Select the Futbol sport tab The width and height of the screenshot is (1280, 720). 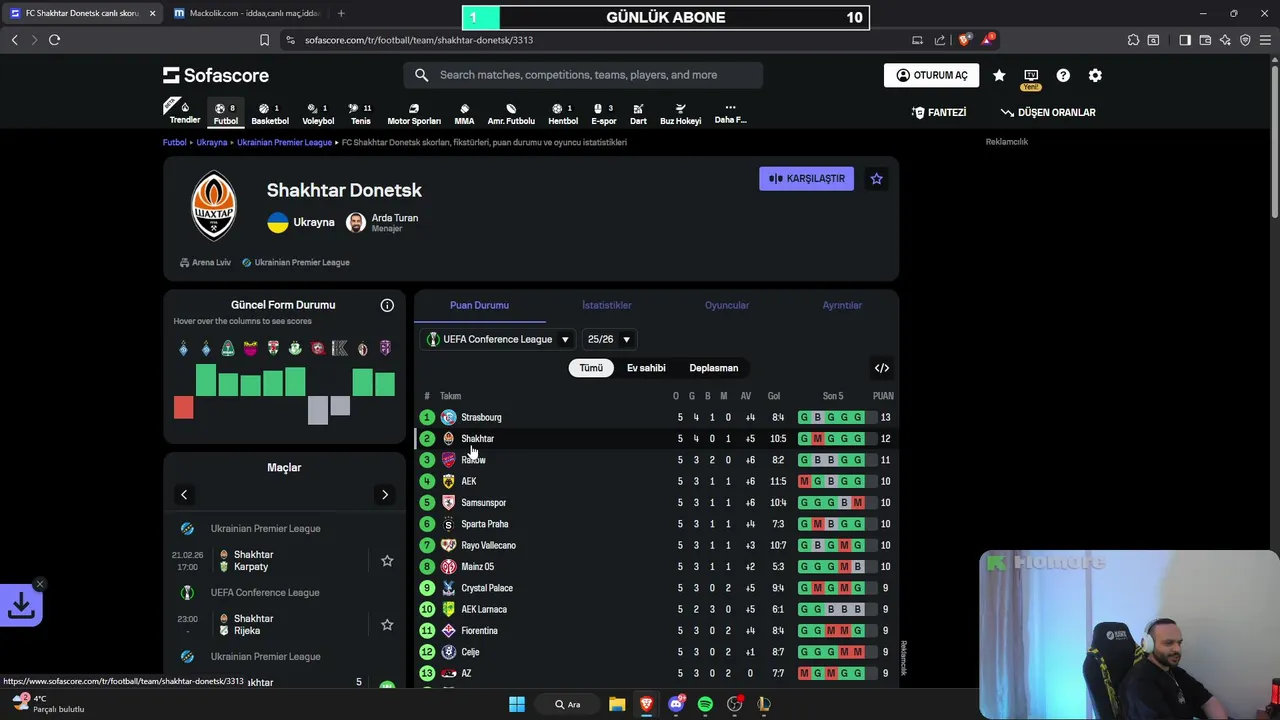[x=226, y=113]
